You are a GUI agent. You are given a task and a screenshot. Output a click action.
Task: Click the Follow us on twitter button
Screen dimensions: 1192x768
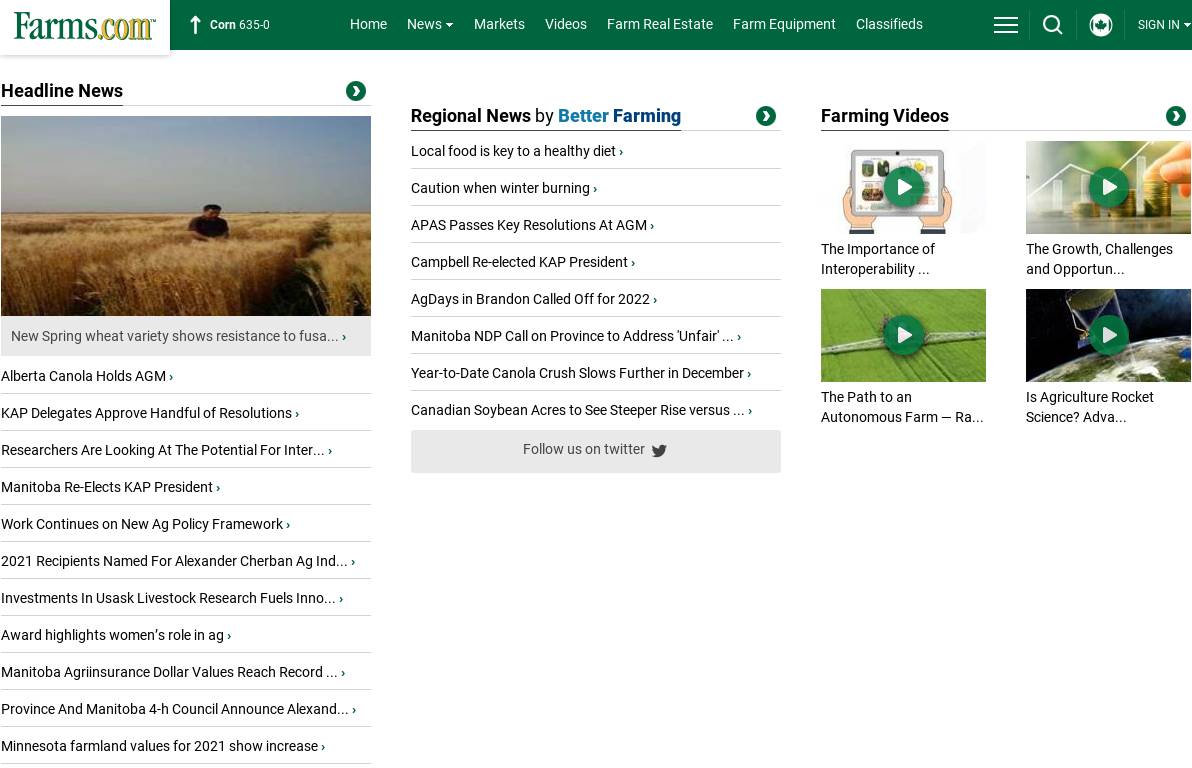[x=595, y=451]
